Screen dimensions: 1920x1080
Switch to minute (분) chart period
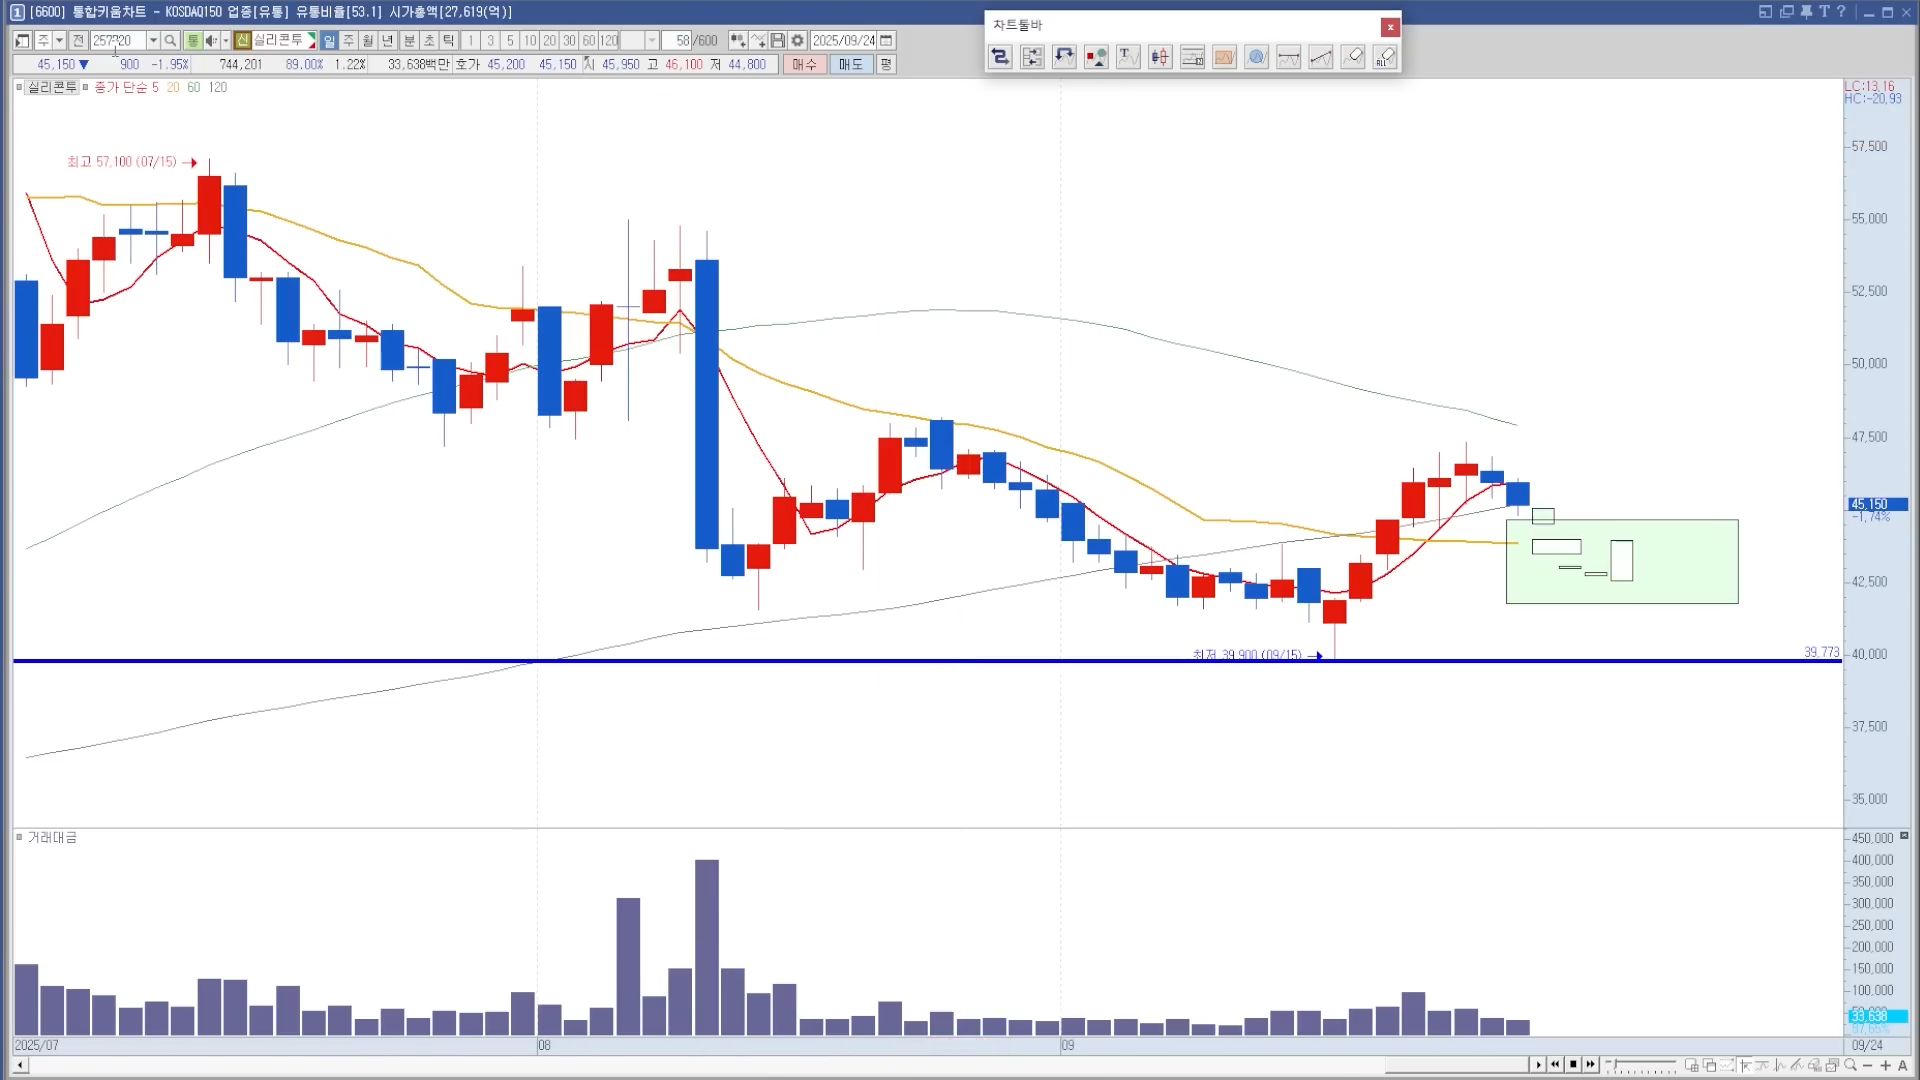pos(409,41)
